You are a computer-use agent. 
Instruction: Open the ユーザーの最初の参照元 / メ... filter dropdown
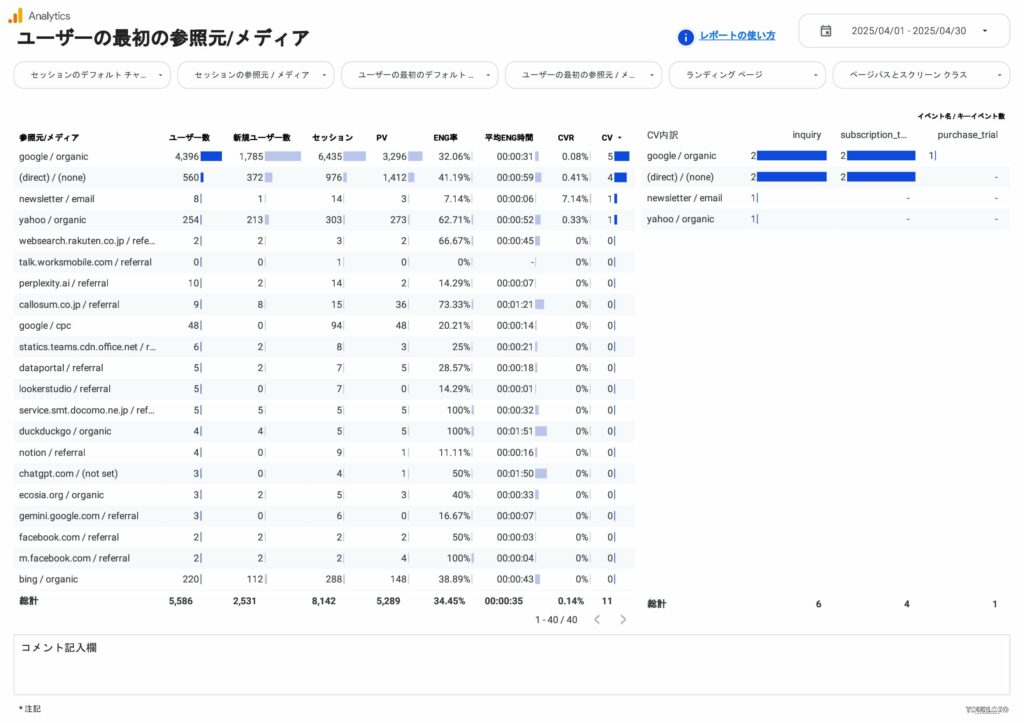point(584,75)
